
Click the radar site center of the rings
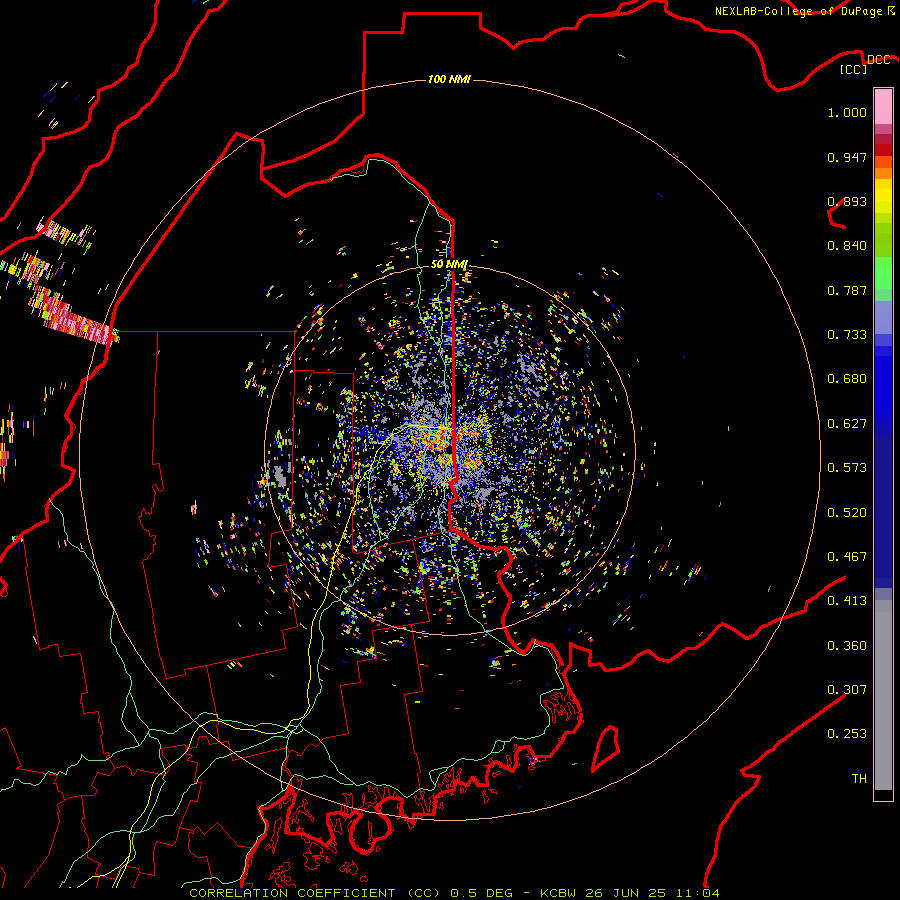(449, 449)
